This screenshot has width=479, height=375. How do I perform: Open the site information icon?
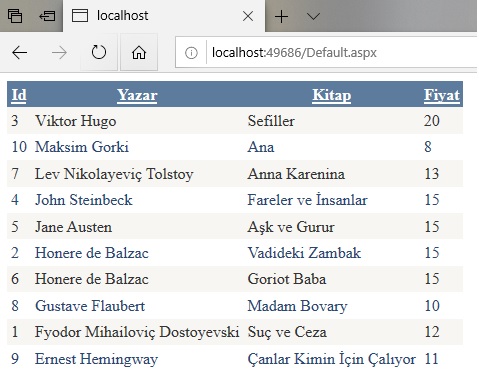[191, 53]
